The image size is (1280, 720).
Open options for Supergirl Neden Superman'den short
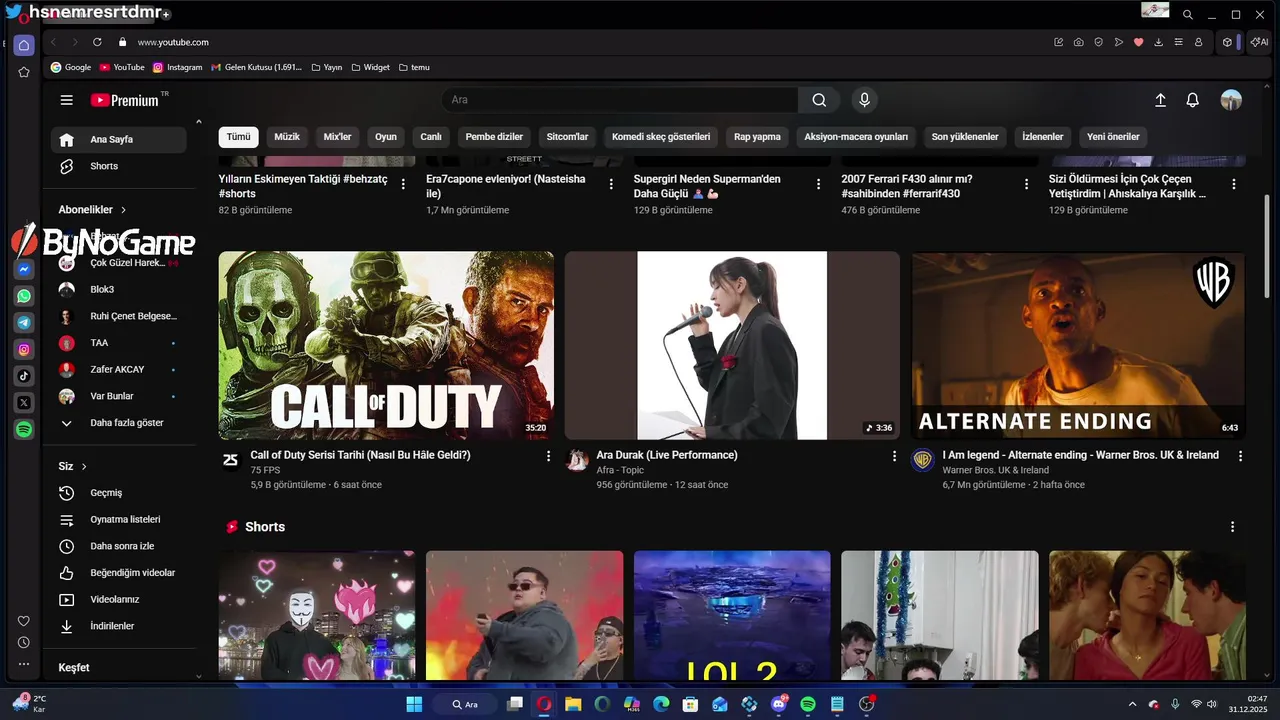point(818,184)
